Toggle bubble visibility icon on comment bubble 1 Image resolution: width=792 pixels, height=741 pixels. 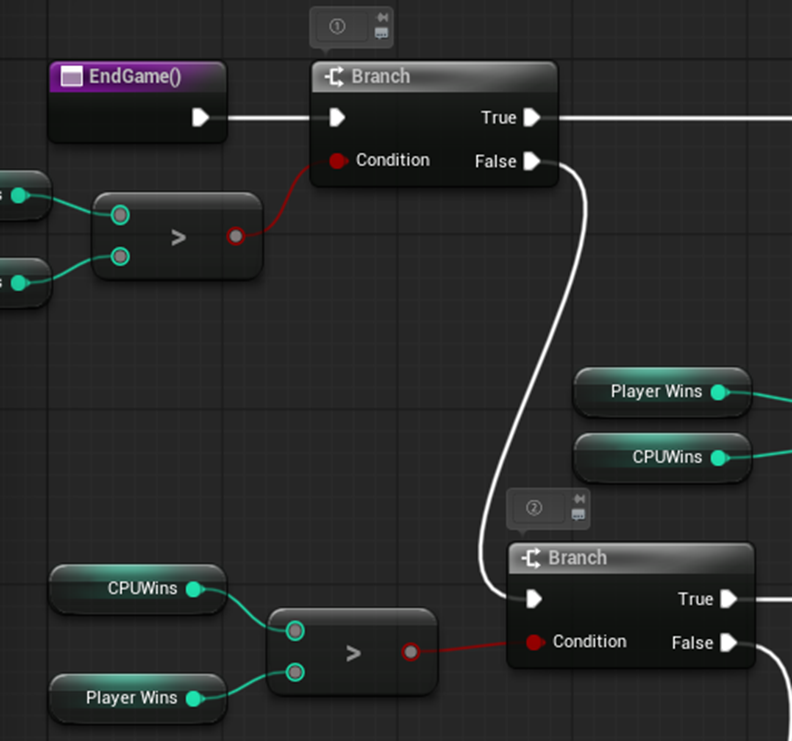tap(381, 33)
